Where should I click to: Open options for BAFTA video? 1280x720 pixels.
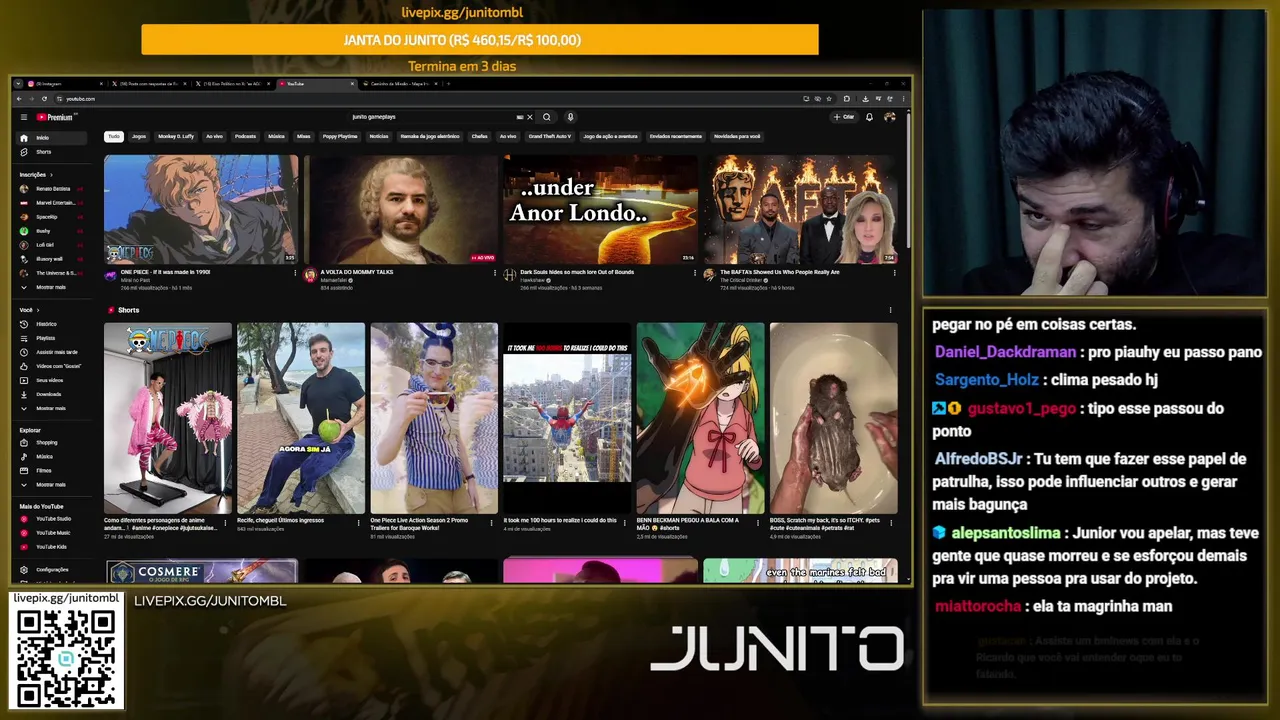pos(894,273)
